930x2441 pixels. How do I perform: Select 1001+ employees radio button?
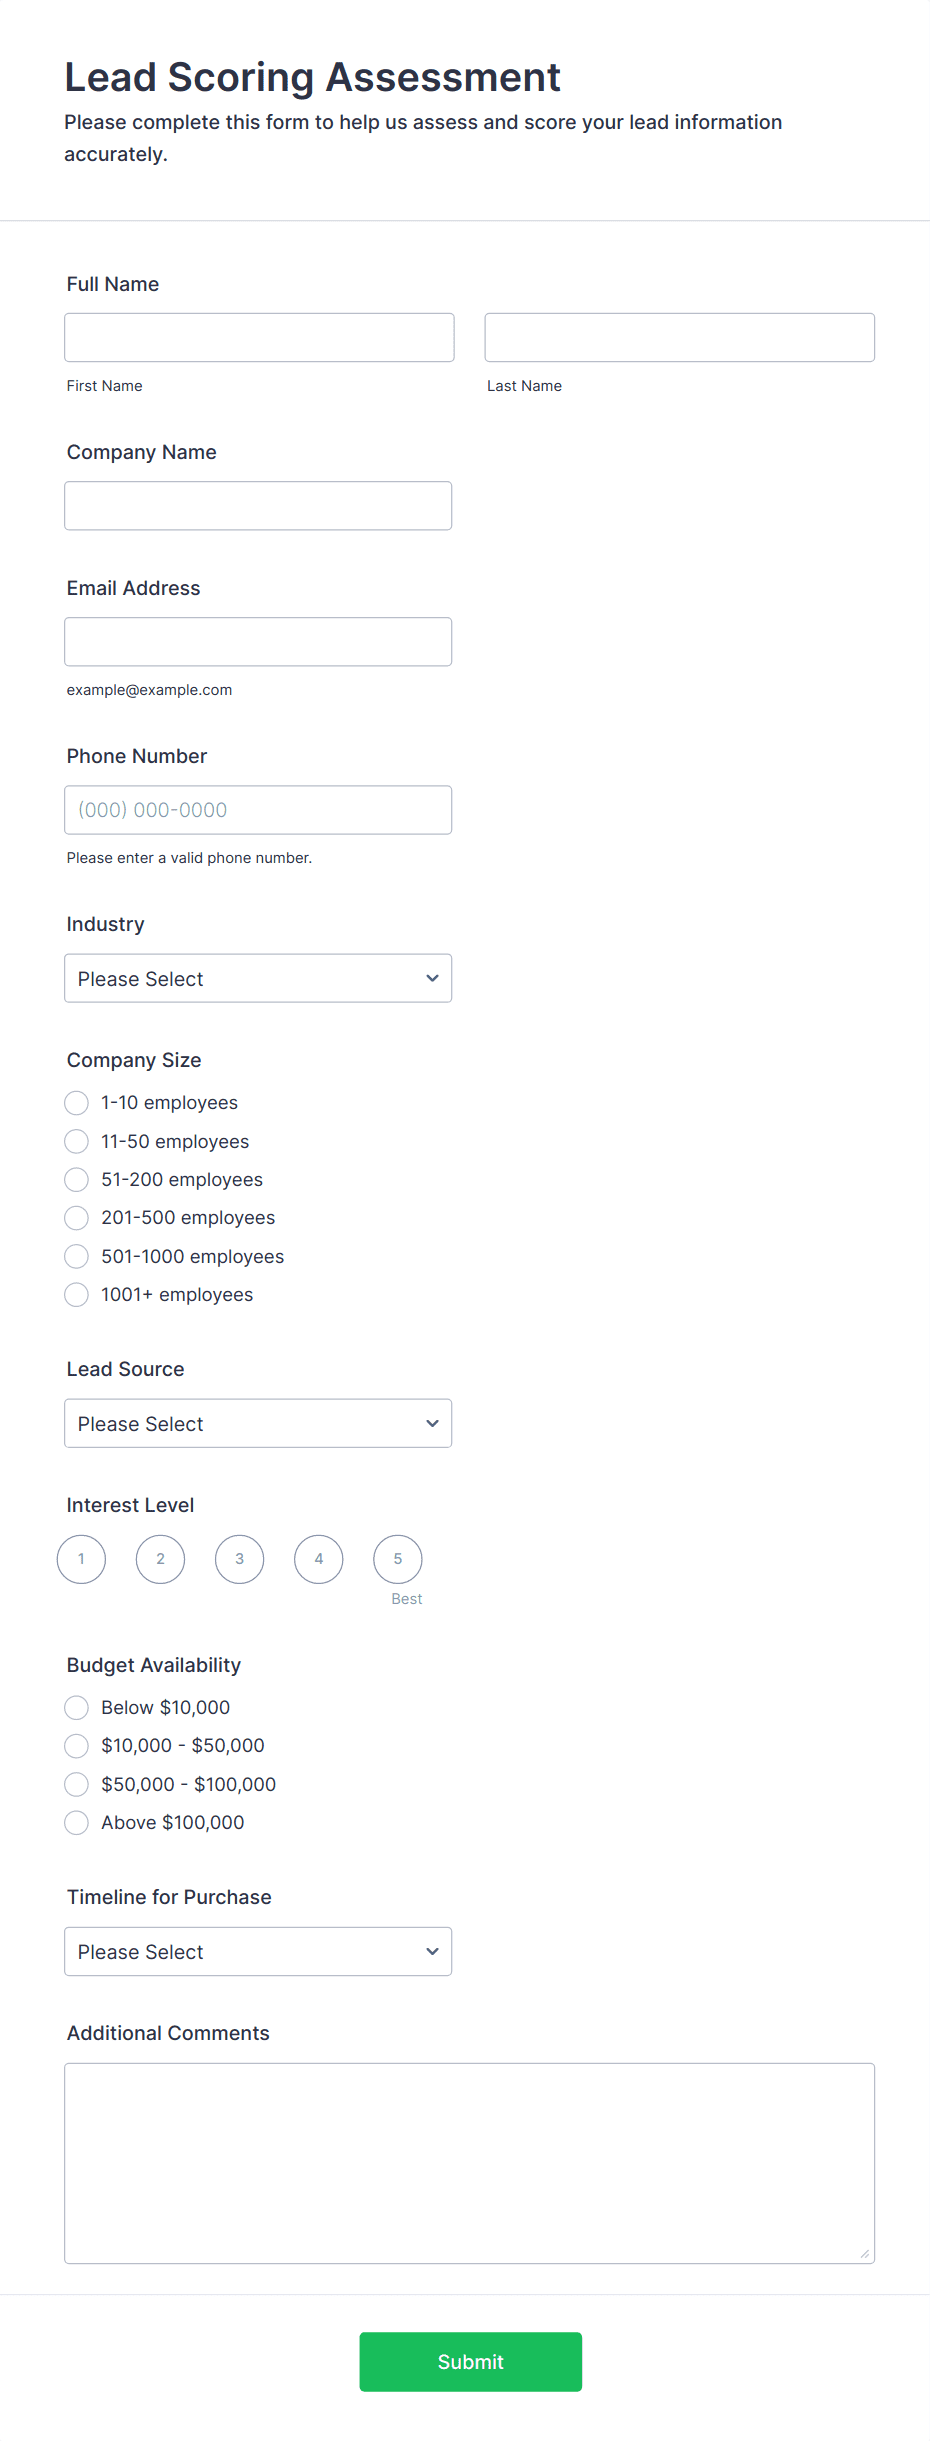[77, 1295]
